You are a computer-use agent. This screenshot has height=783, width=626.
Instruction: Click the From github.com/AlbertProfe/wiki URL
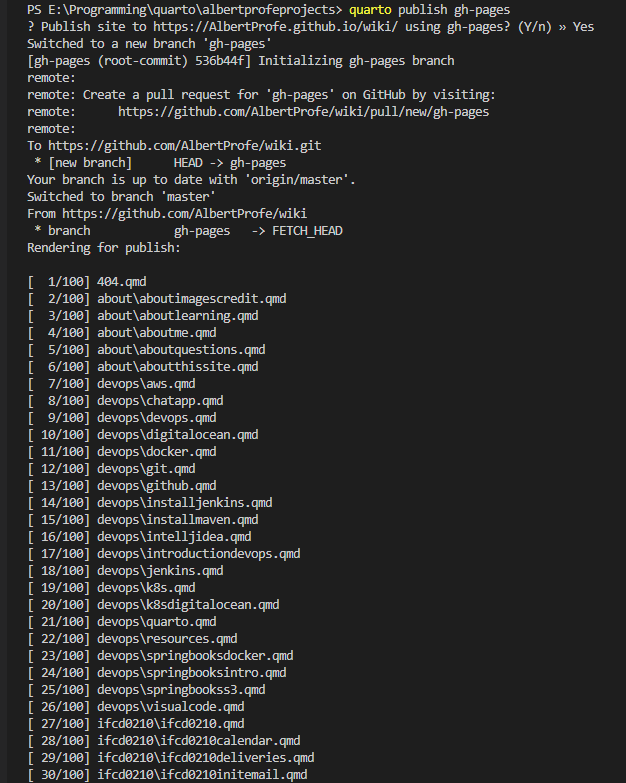pos(185,214)
